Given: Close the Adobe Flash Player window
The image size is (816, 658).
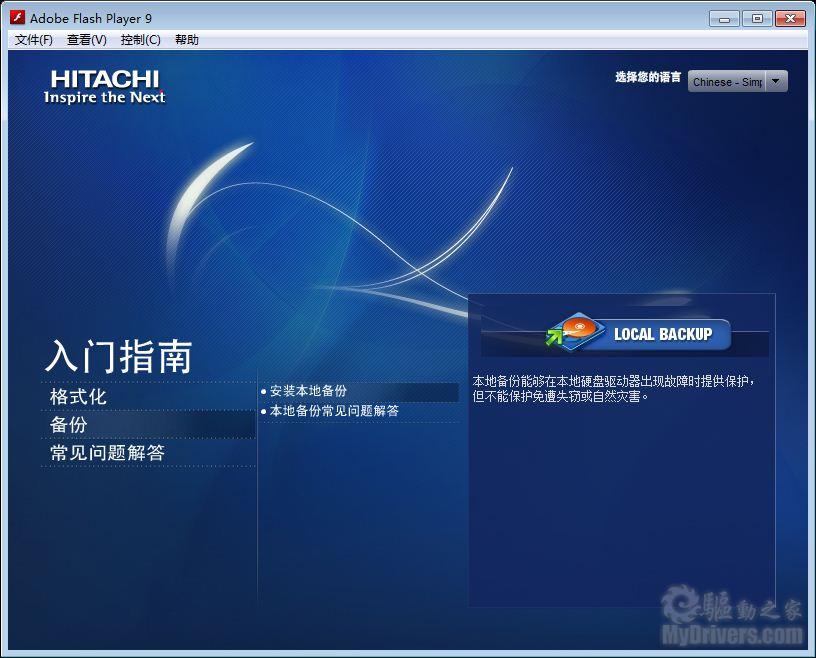Looking at the screenshot, I should coord(790,18).
